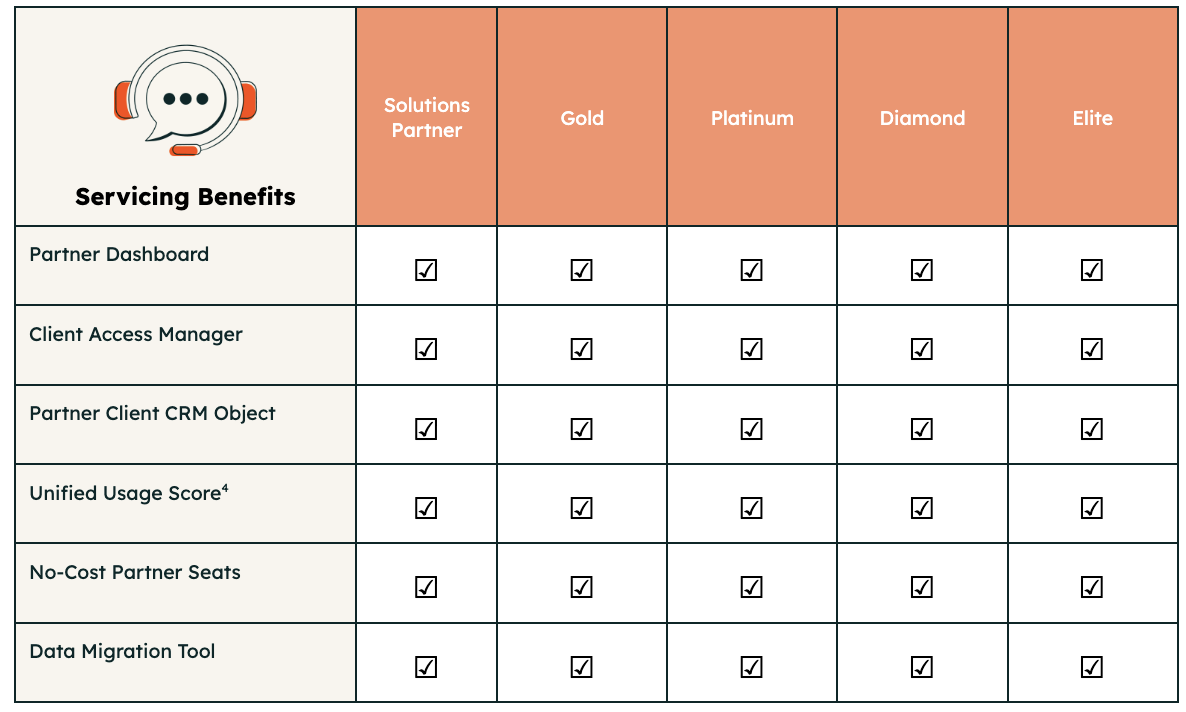Click the Partner Dashboard row label
This screenshot has height=712, width=1186.
pos(119,254)
